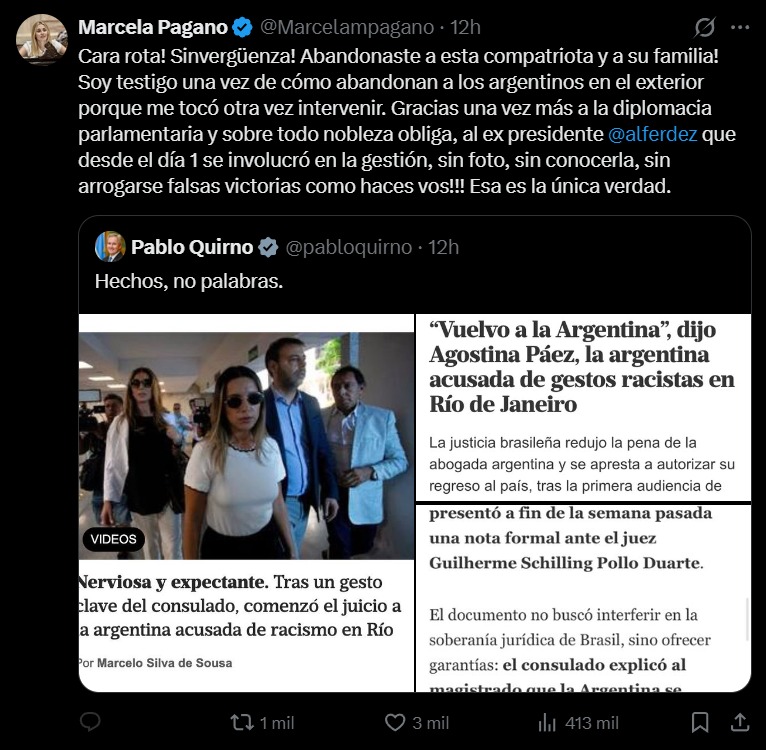This screenshot has height=750, width=766.
Task: Click Marcela Pagano's verified badge
Action: point(242,27)
